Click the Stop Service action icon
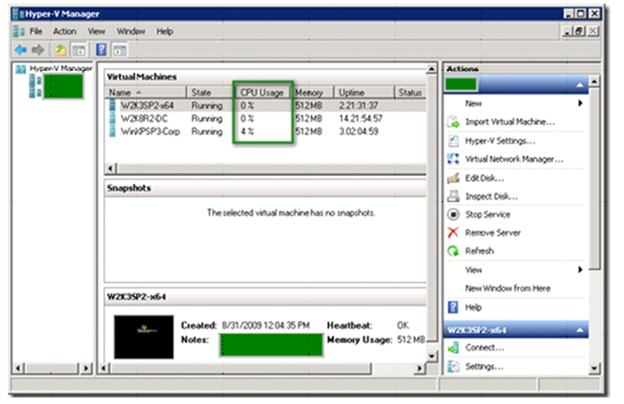This screenshot has width=624, height=404. (x=453, y=214)
